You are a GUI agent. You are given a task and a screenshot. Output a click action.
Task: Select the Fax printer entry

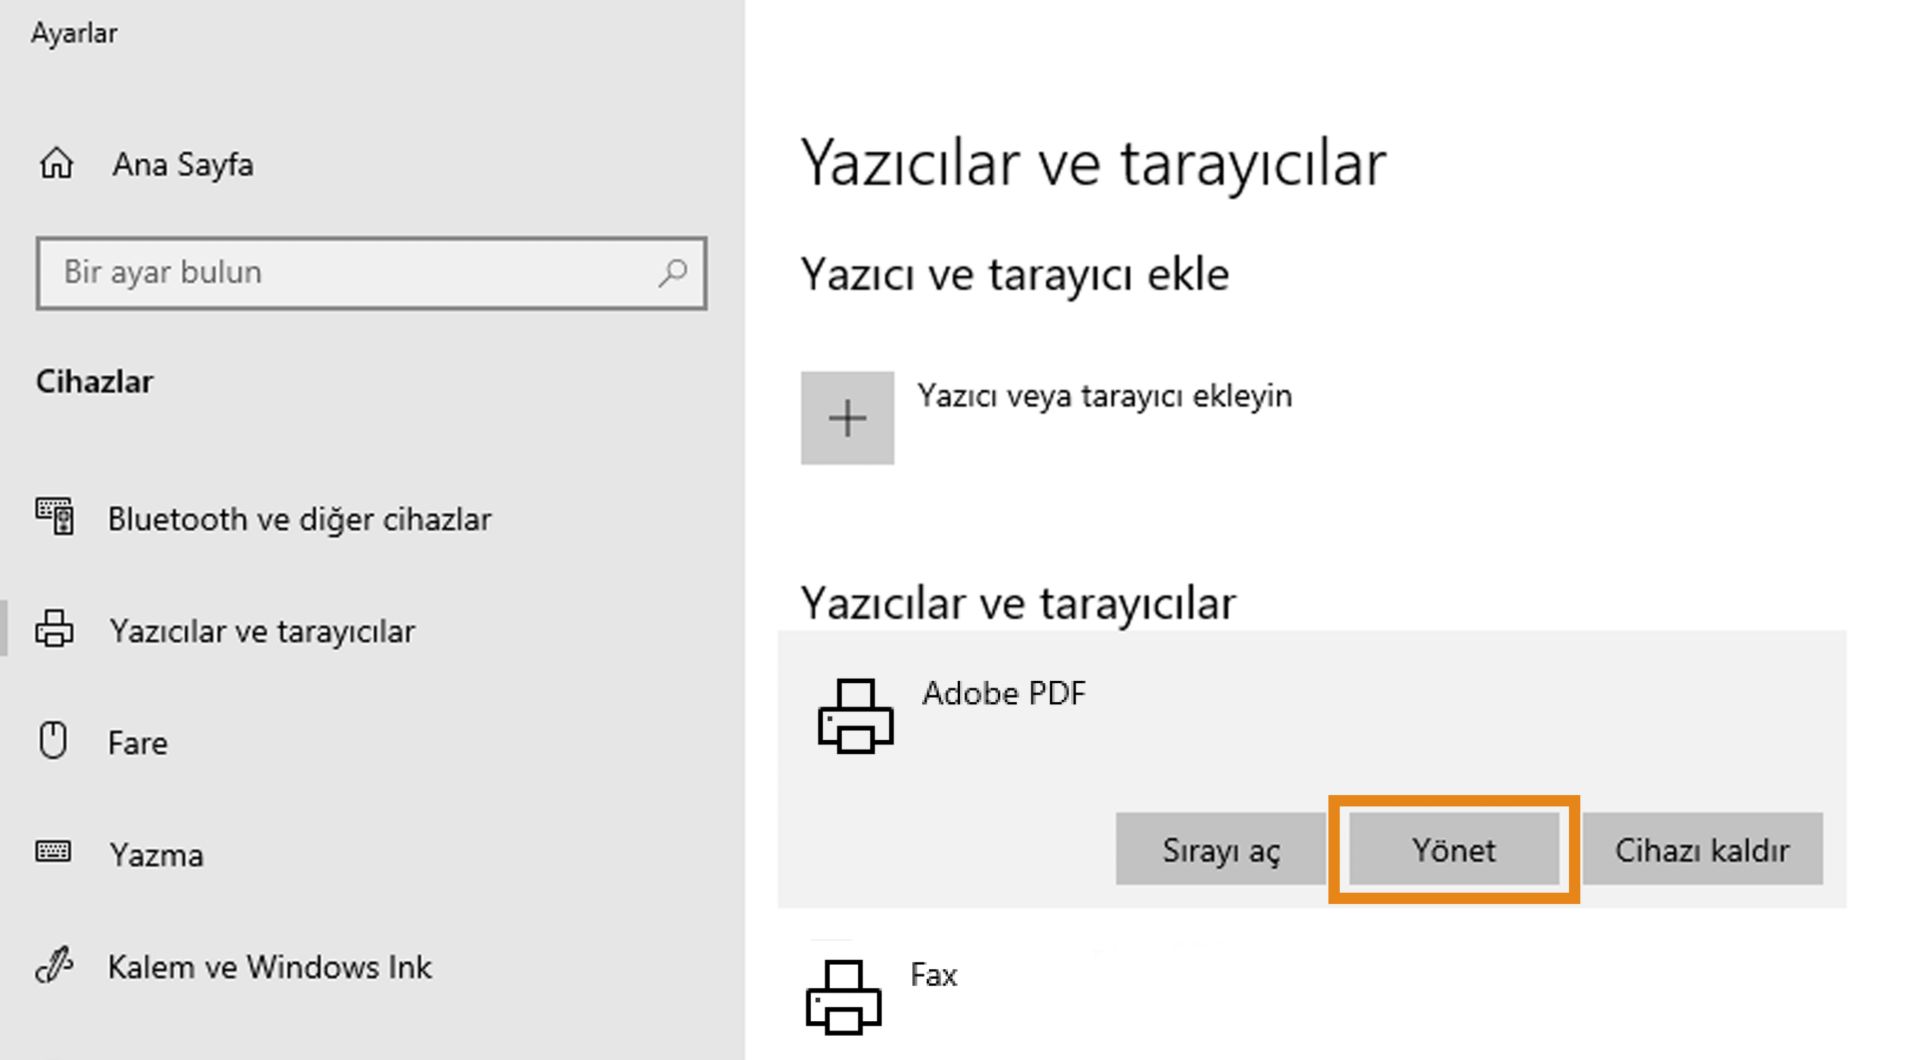pos(932,975)
